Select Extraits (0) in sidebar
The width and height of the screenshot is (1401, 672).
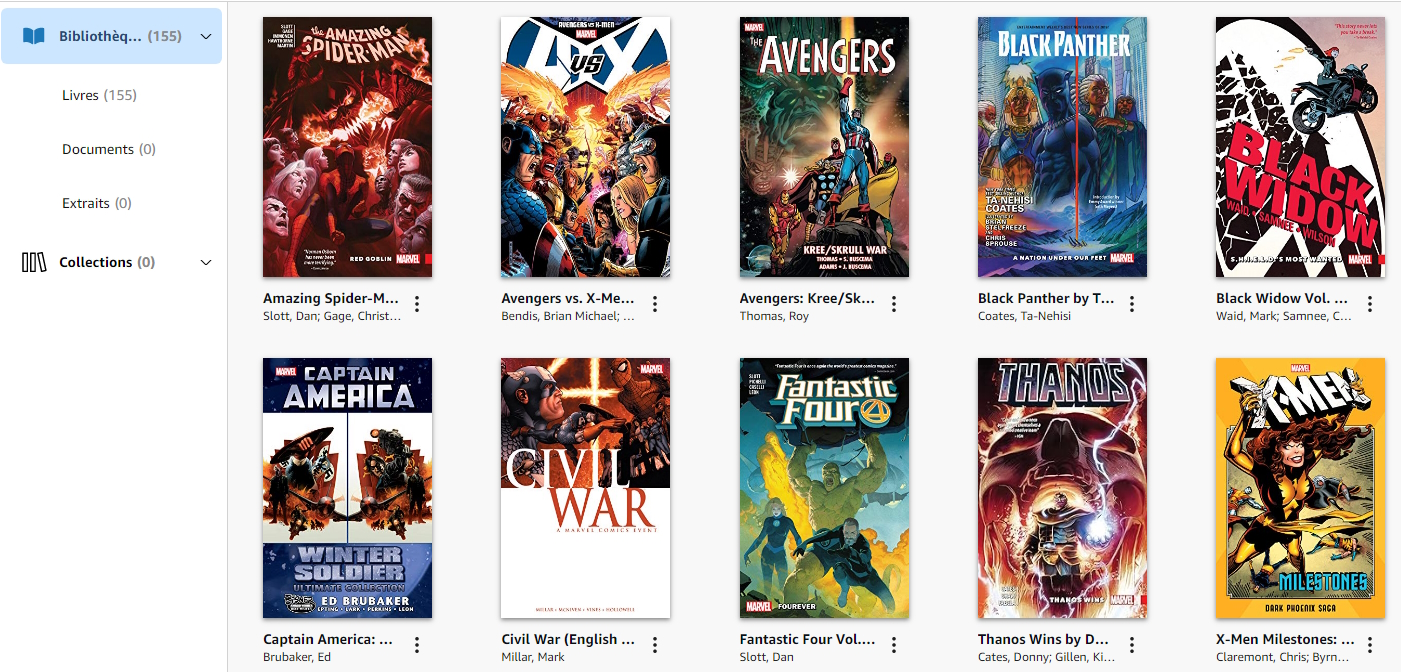pos(97,203)
